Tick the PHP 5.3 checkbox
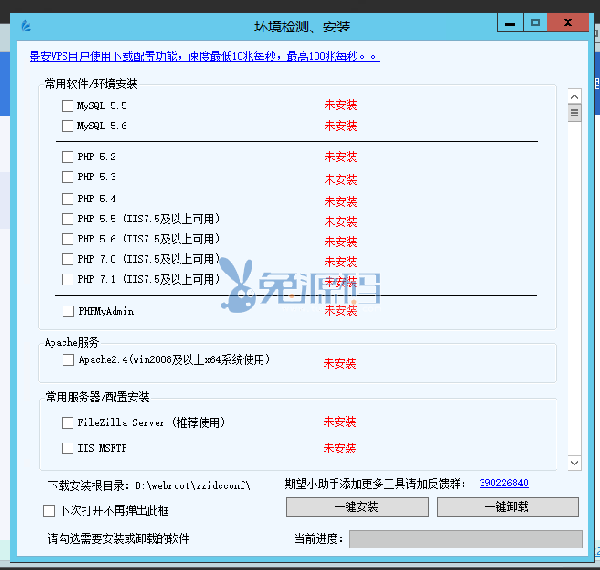 [67, 177]
